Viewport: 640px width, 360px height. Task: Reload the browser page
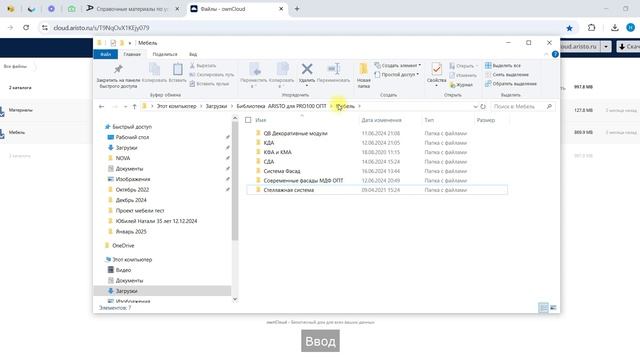[26, 28]
